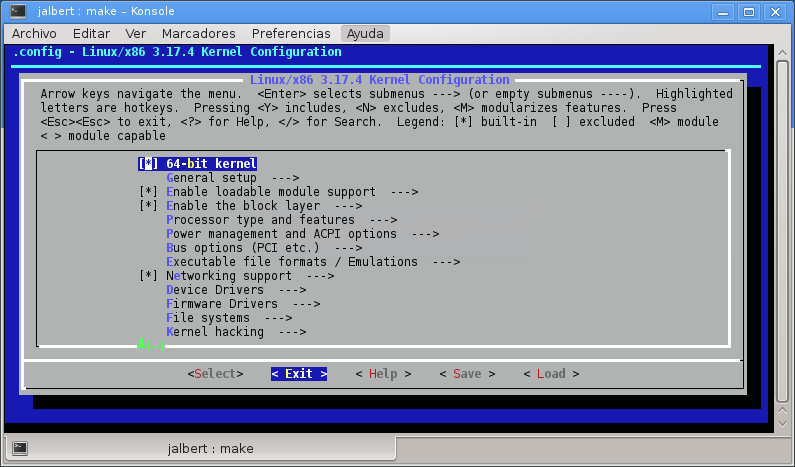Click the terminal icon on the session tab
795x467 pixels.
(x=19, y=448)
